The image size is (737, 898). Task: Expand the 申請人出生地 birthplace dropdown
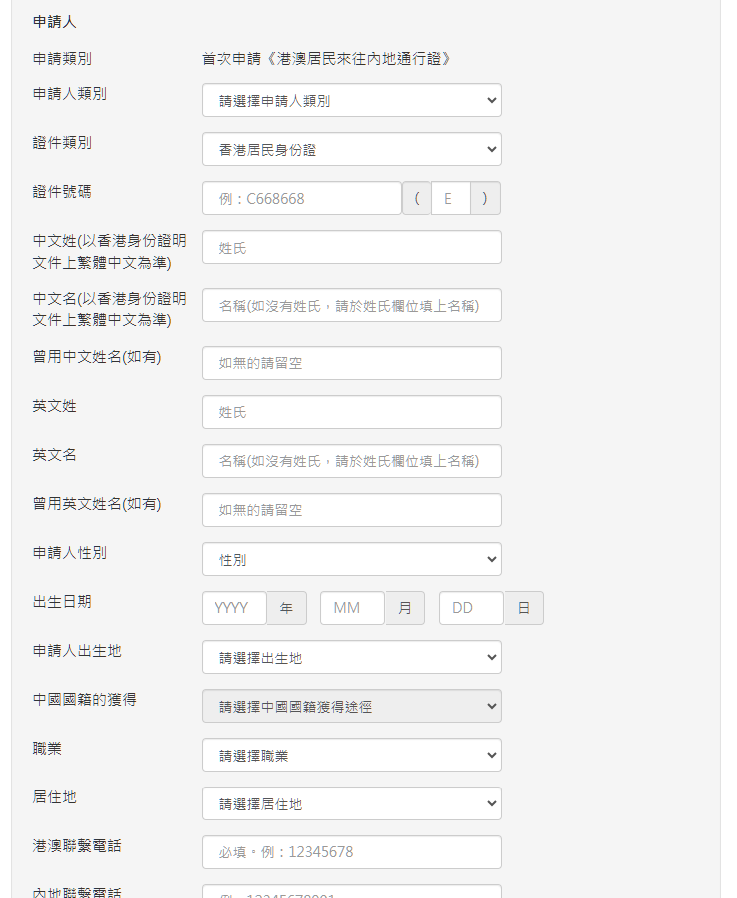click(351, 657)
